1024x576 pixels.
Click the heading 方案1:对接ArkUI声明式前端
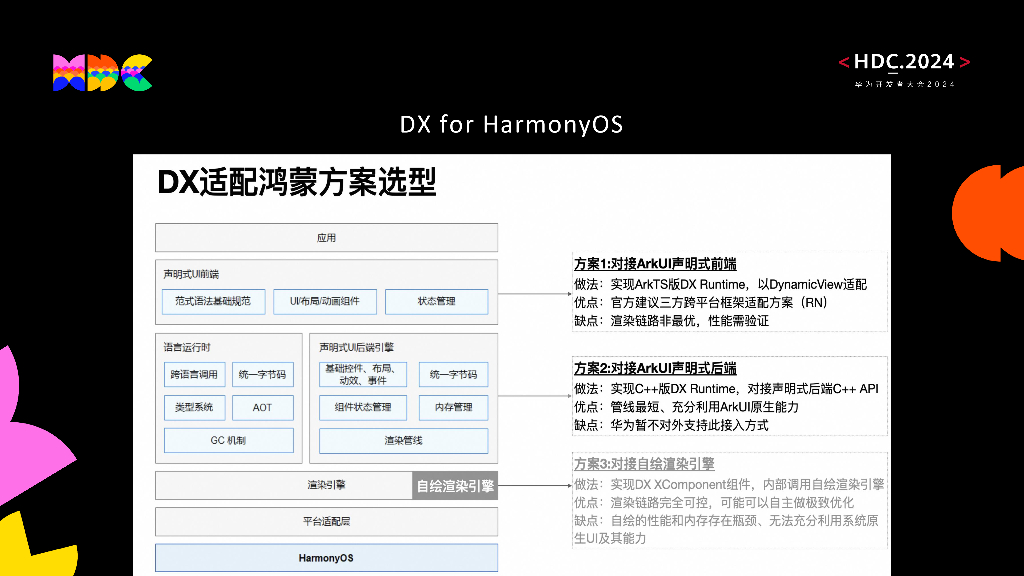pos(655,264)
